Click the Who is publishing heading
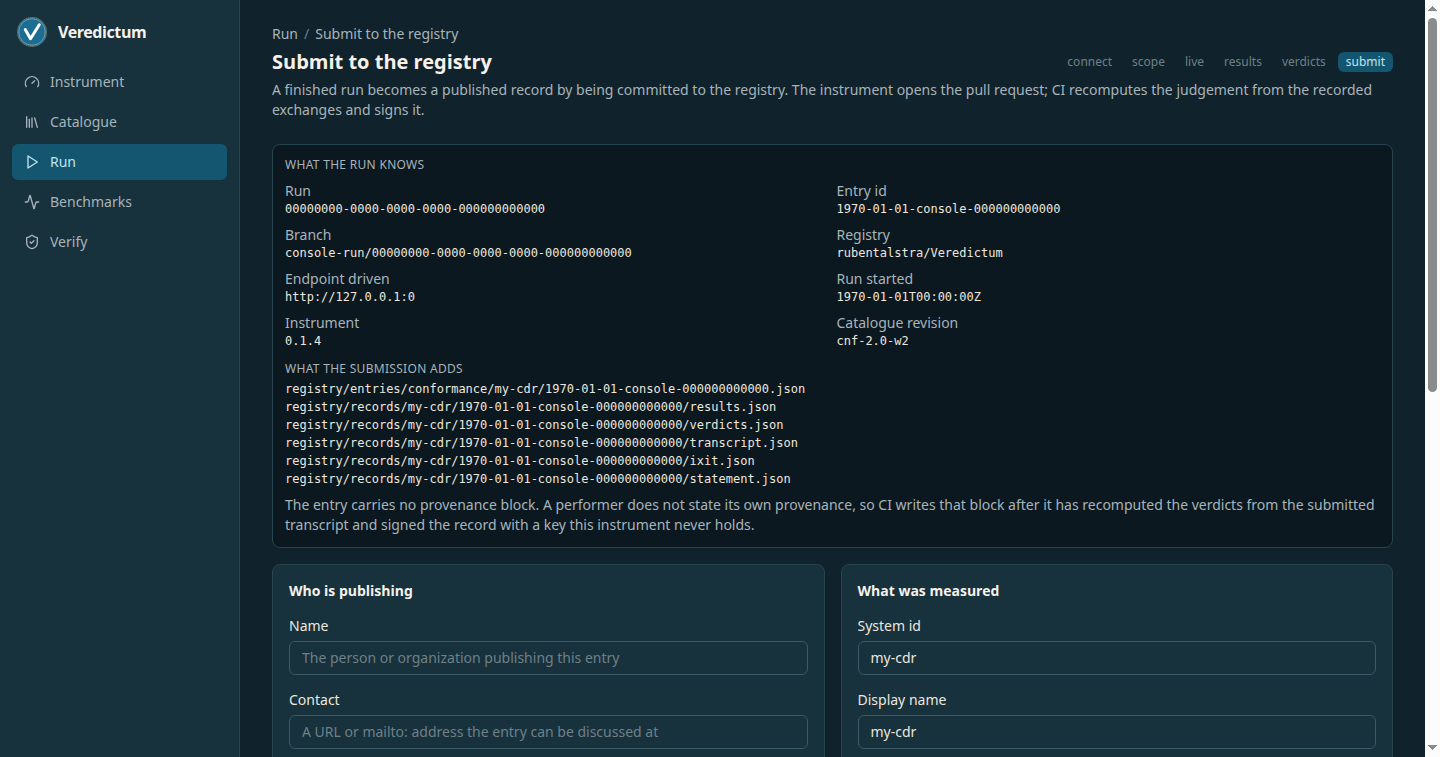This screenshot has height=757, width=1440. (x=351, y=591)
